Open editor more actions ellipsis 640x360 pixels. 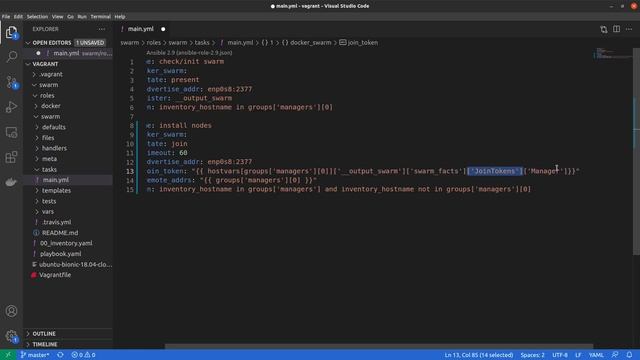629,29
